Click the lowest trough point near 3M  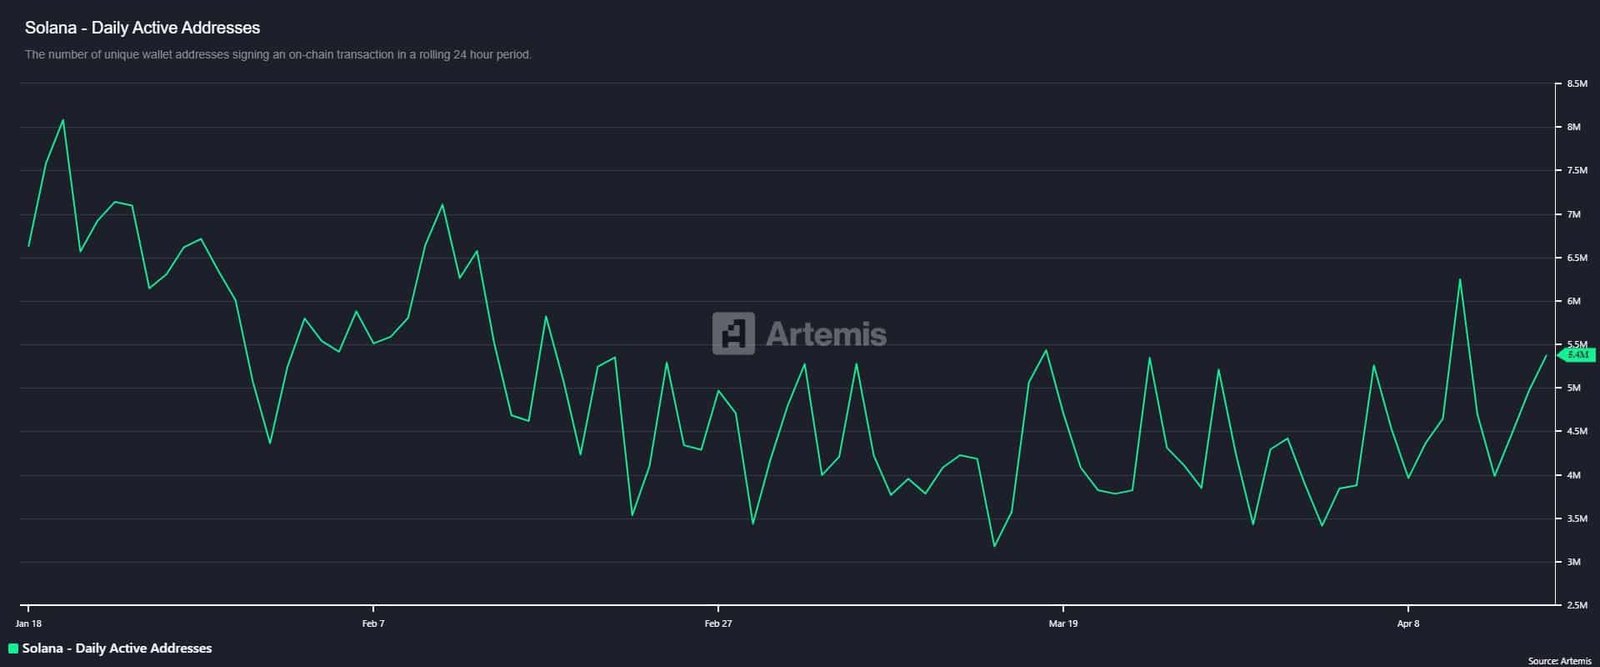994,546
